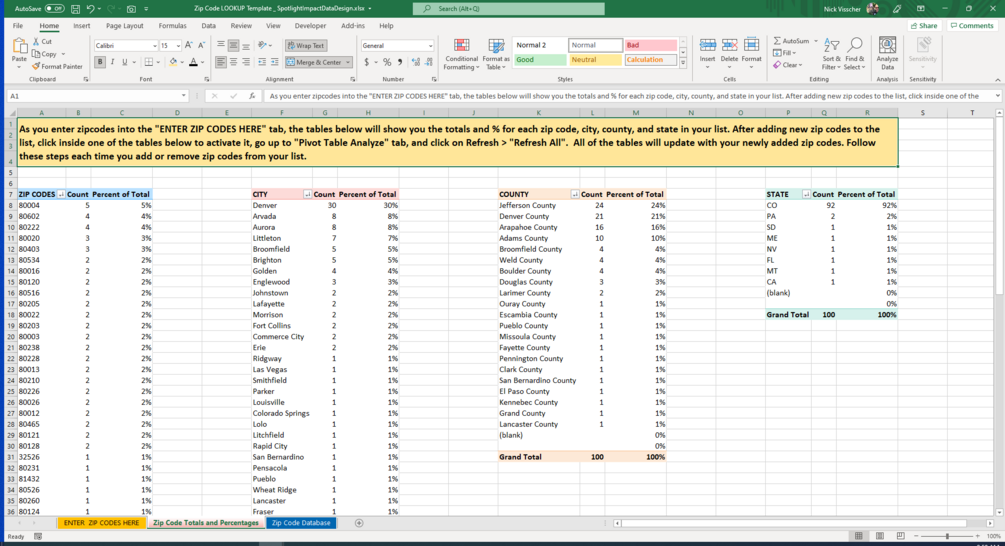
Task: Click Find & Select magnifier icon
Action: coord(854,45)
